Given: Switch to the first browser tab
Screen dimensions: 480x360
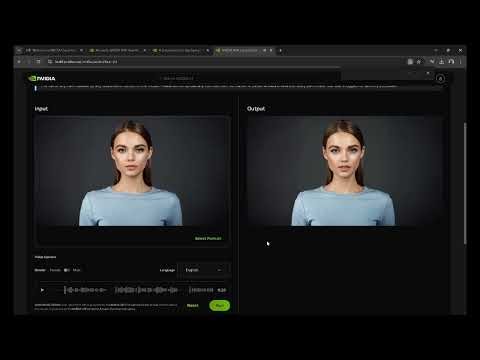Looking at the screenshot, I should (53, 50).
